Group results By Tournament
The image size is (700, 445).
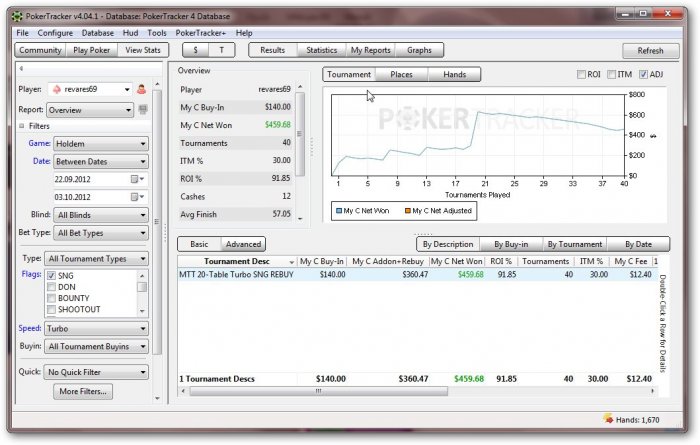(575, 244)
